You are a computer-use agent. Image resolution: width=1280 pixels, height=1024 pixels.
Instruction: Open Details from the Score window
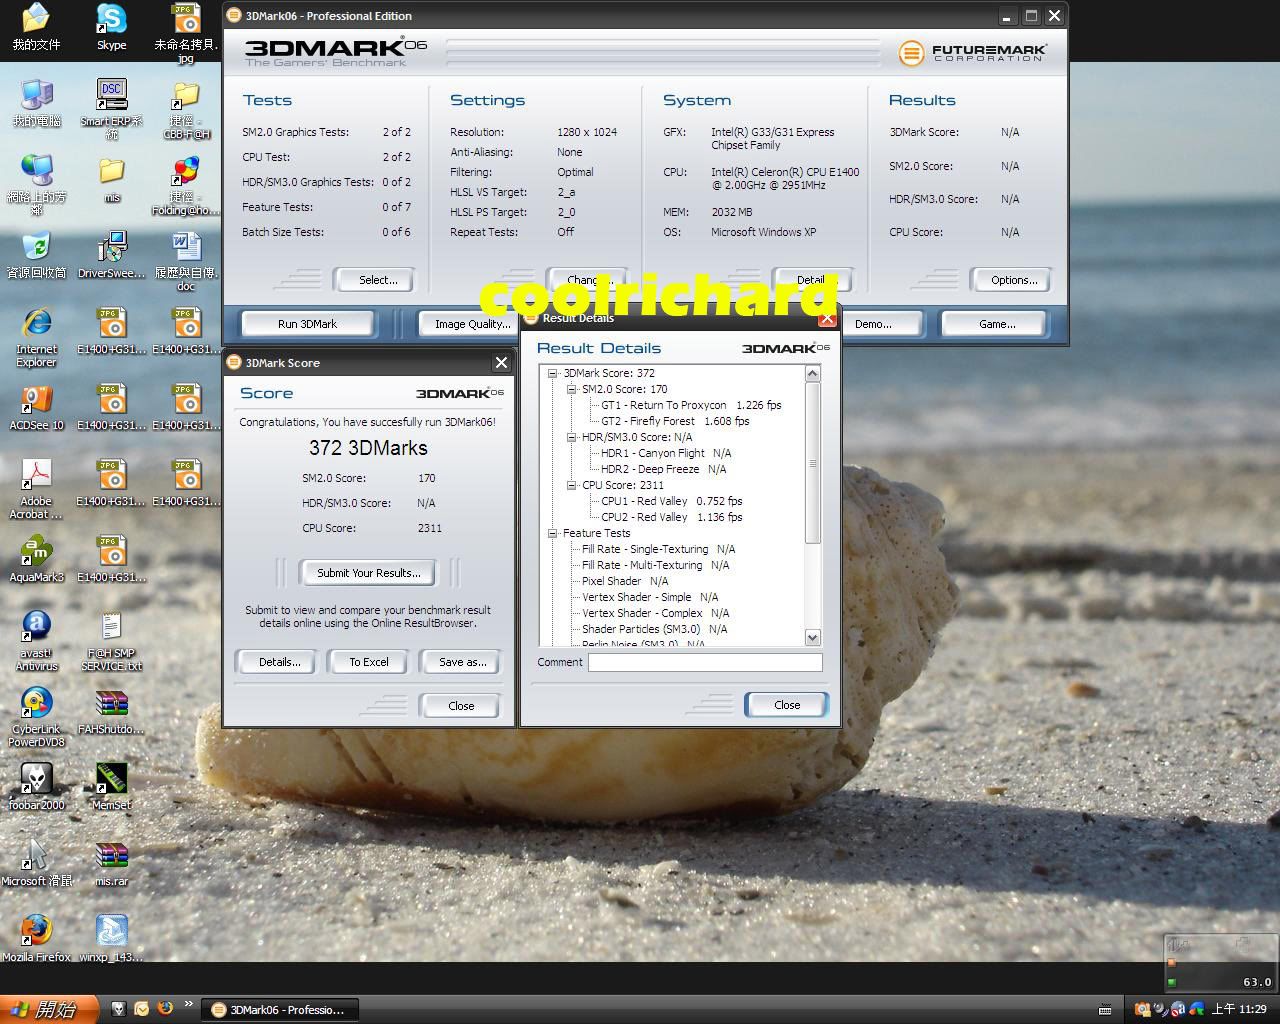pyautogui.click(x=279, y=662)
